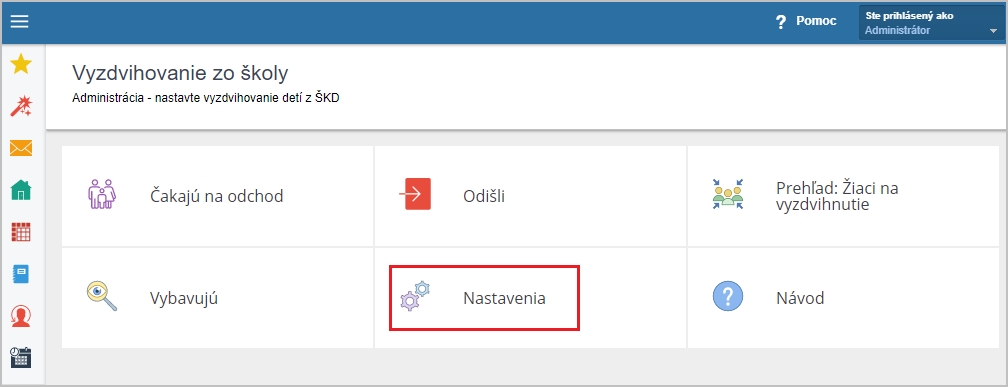The height and width of the screenshot is (387, 1008).
Task: Click the gears icon on the Nastavenia tile
Action: 415,297
